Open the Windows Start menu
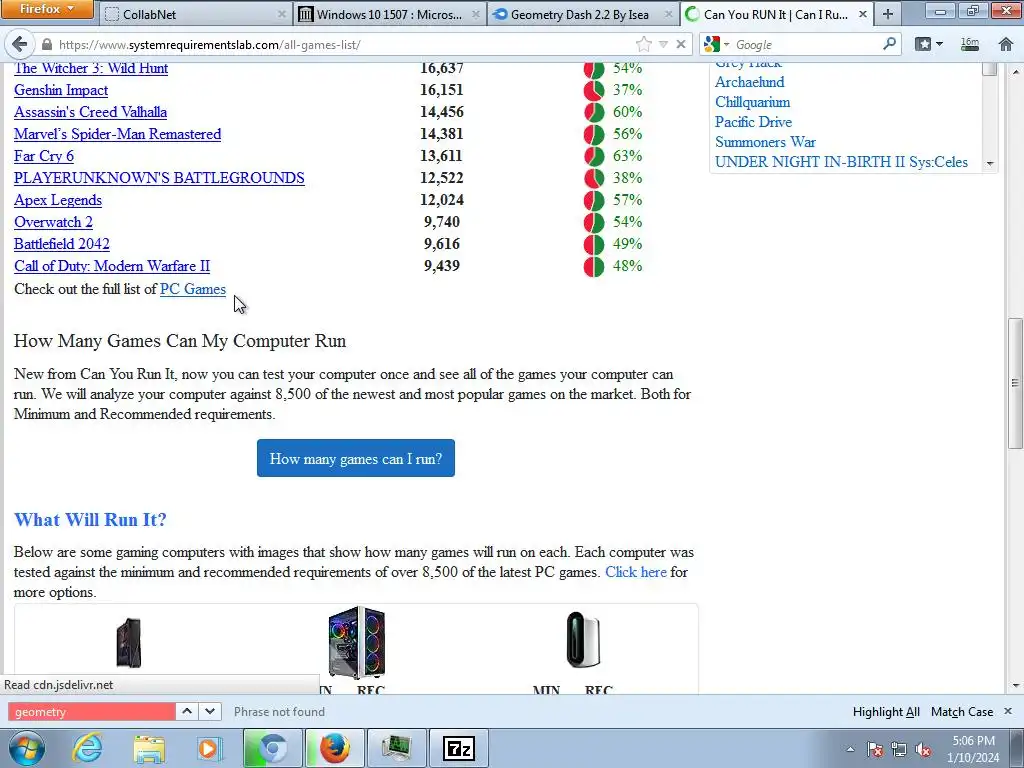 coord(26,748)
